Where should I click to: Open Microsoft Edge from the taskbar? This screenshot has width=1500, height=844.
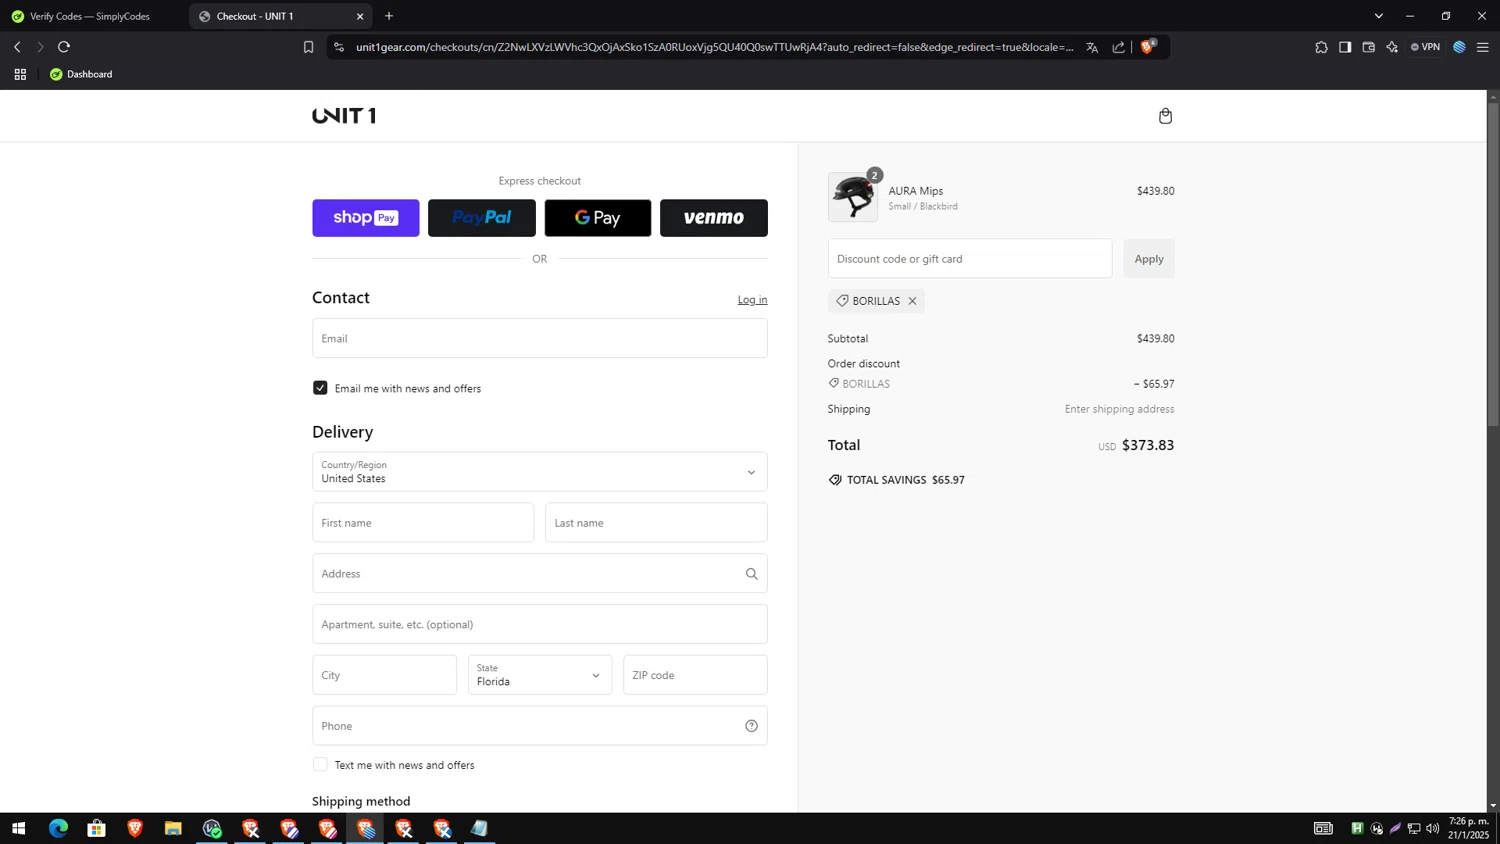pos(58,828)
